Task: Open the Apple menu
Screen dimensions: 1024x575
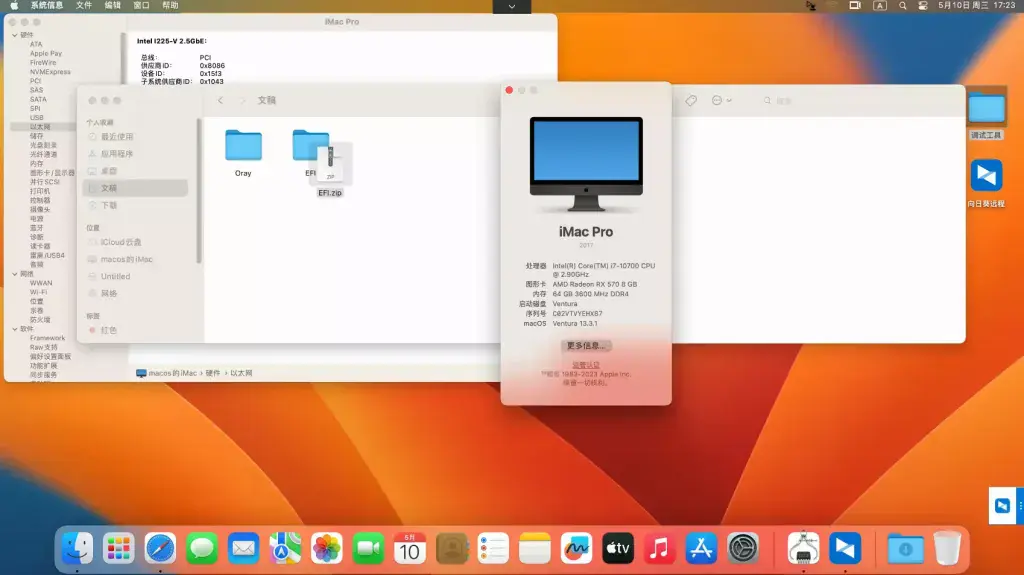Action: tap(14, 5)
